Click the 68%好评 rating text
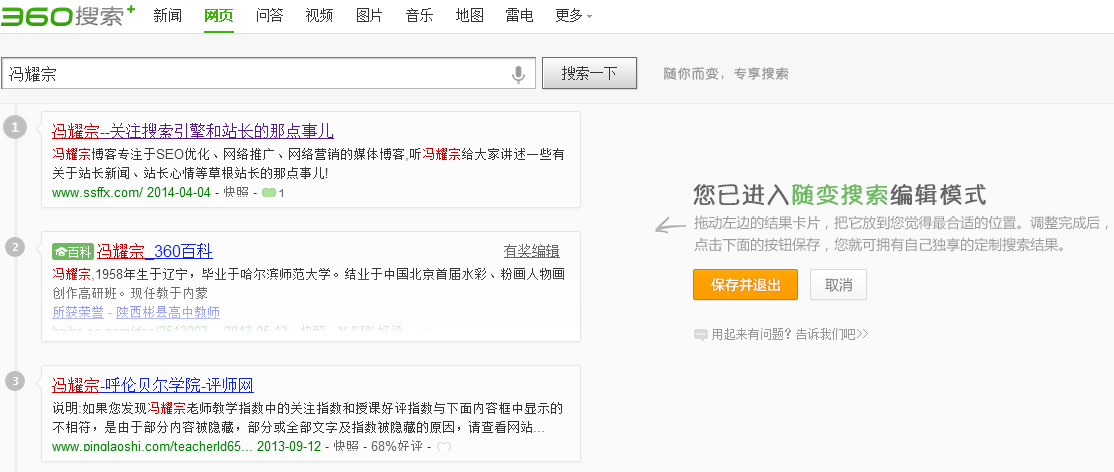 [397, 447]
